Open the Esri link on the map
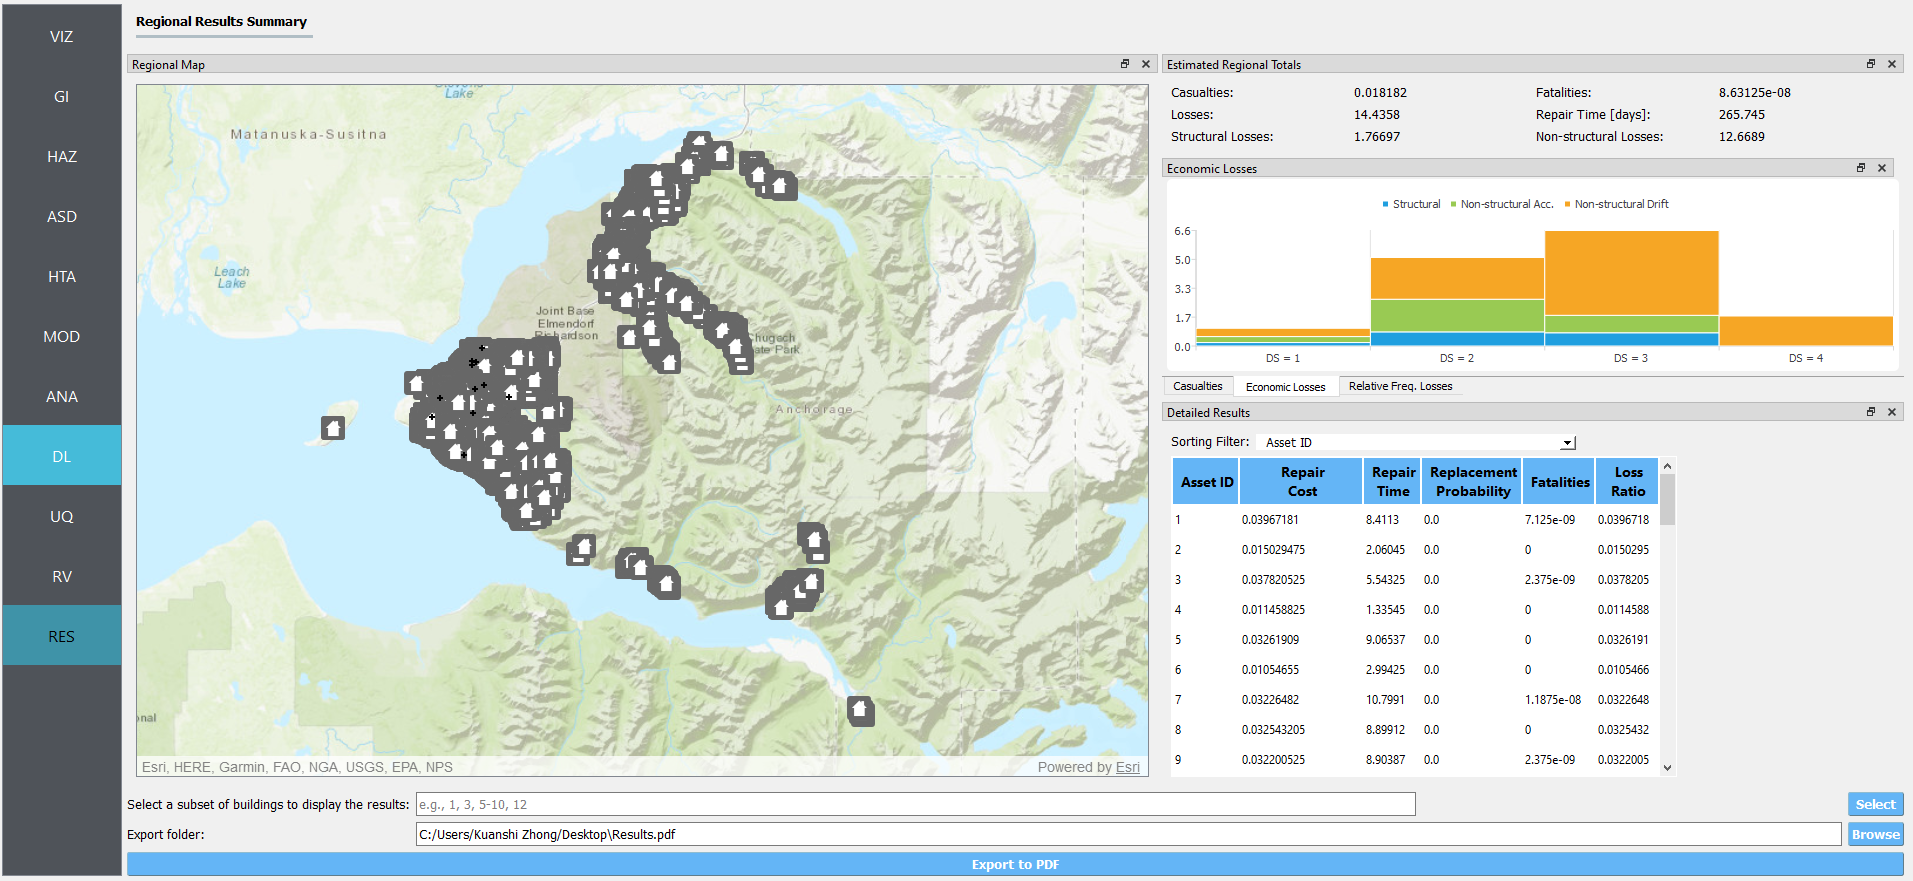 (x=1127, y=767)
